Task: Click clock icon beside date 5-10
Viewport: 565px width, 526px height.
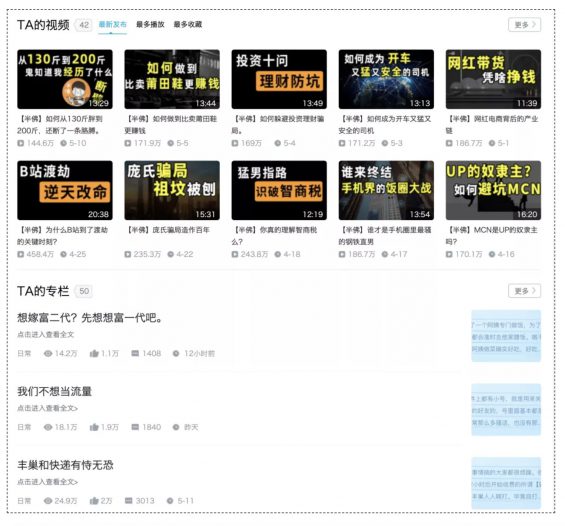Action: (63, 143)
